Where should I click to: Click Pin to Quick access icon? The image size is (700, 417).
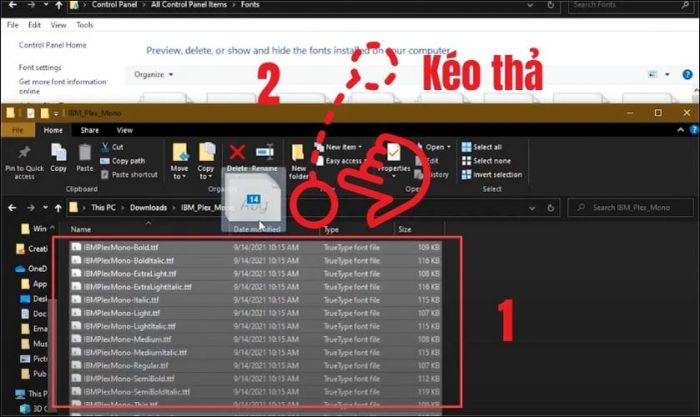point(24,153)
